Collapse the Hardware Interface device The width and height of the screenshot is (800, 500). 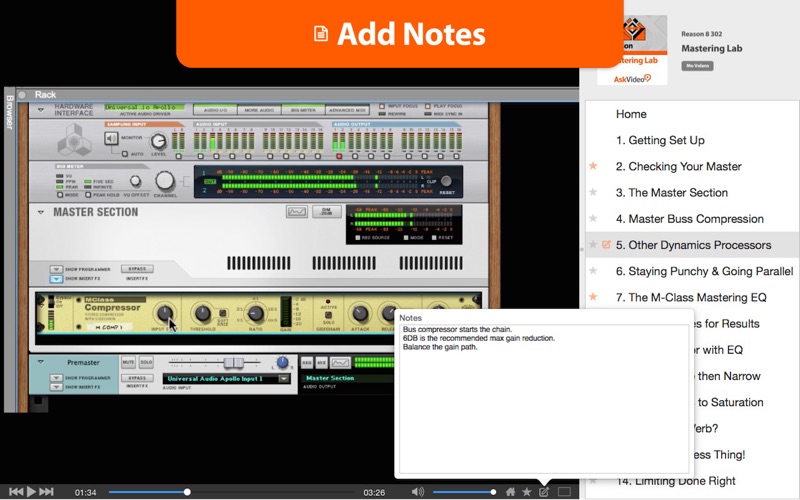(x=40, y=110)
